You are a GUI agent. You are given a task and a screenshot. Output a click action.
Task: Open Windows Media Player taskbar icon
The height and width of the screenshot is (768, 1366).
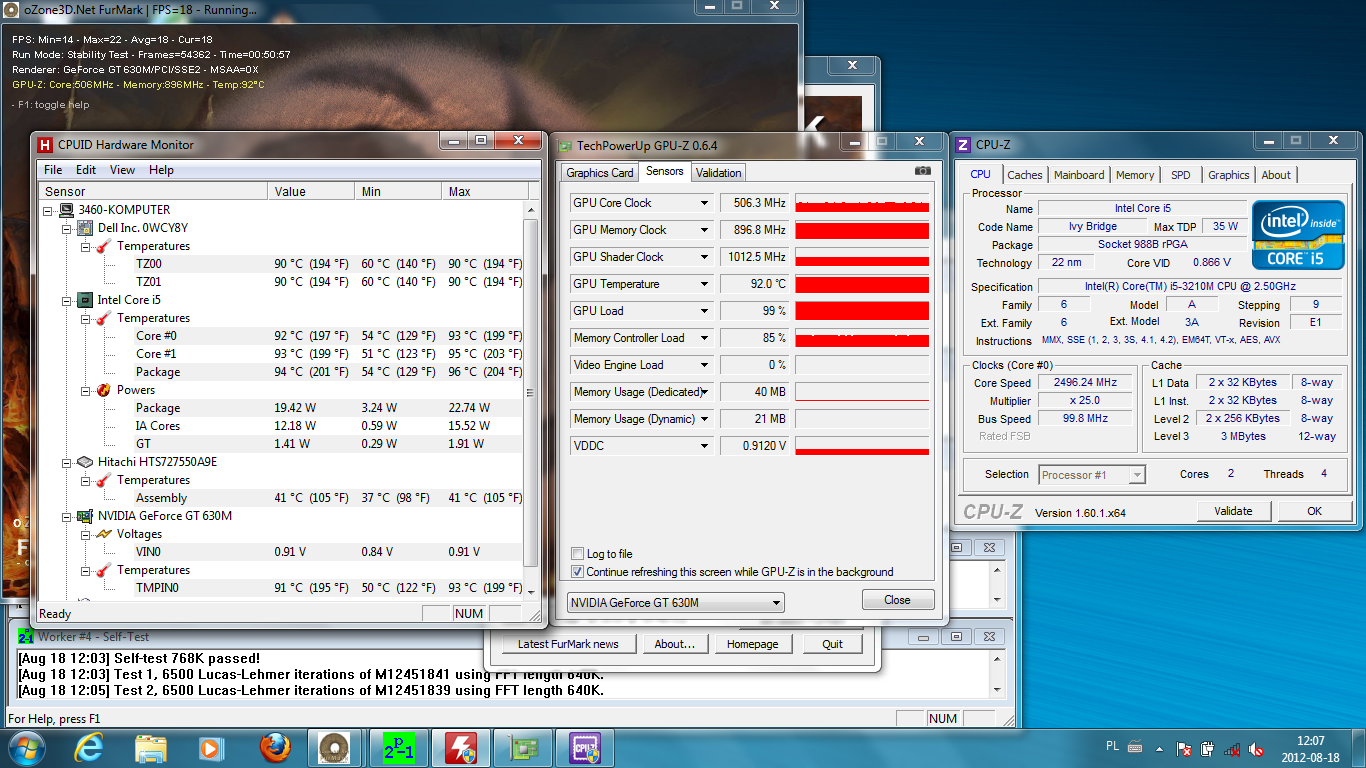click(x=211, y=748)
